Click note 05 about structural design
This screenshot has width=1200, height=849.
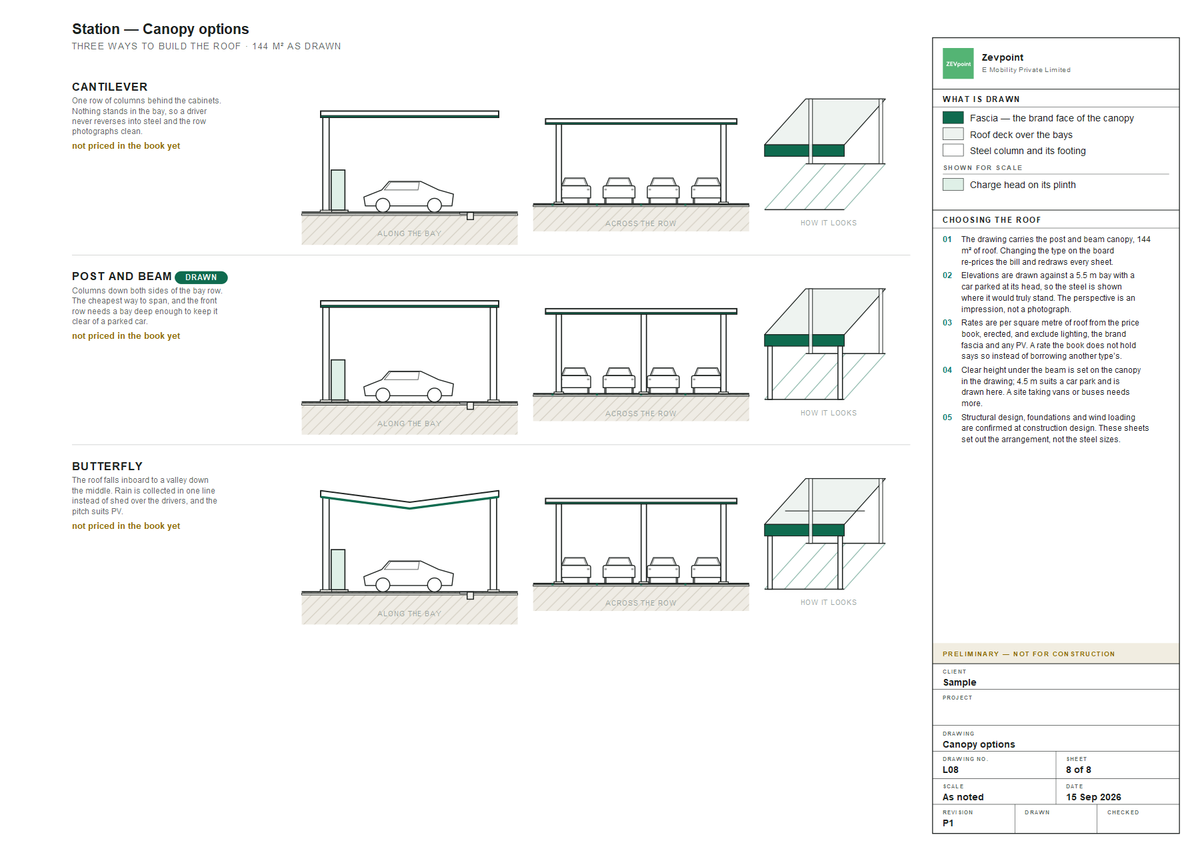click(x=1047, y=428)
